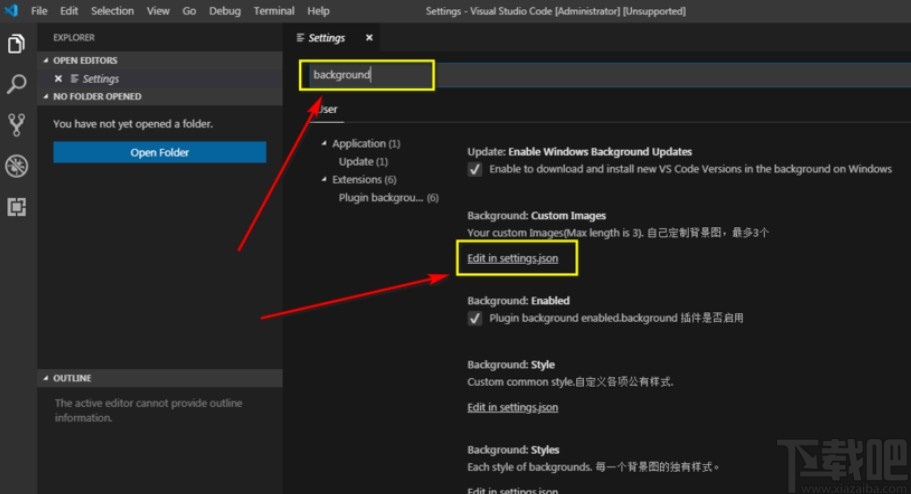911x494 pixels.
Task: Open the Edit menu
Action: (x=69, y=11)
